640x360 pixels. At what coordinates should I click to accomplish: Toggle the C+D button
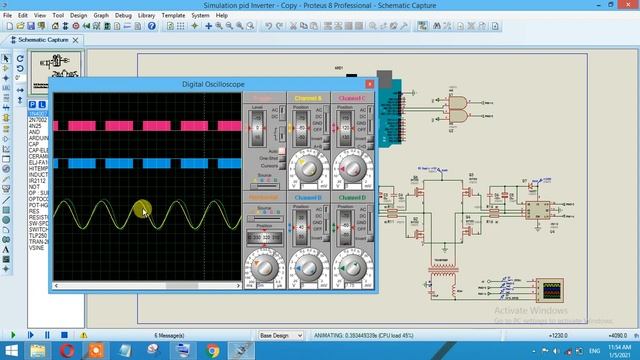tap(370, 146)
